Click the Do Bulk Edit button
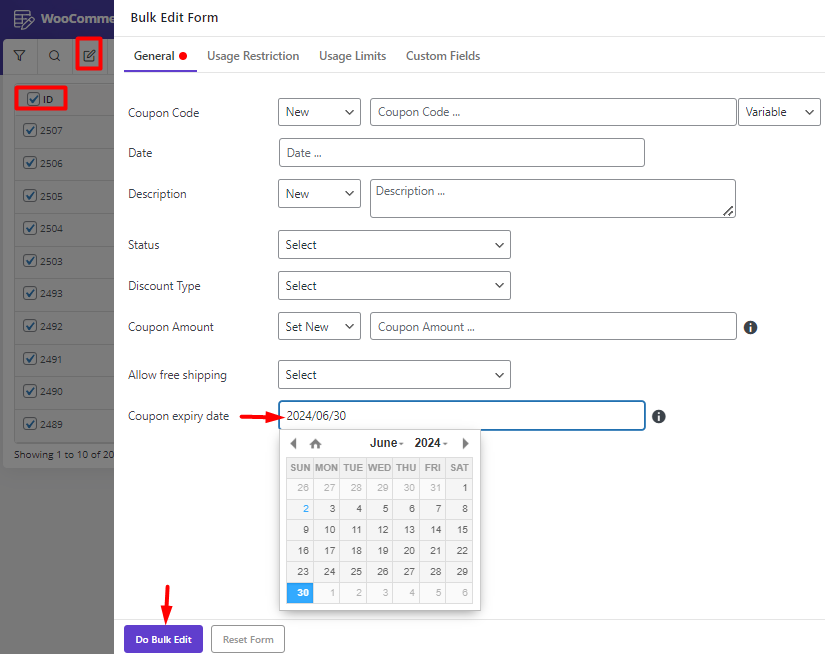Viewport: 825px width, 654px height. coord(164,639)
